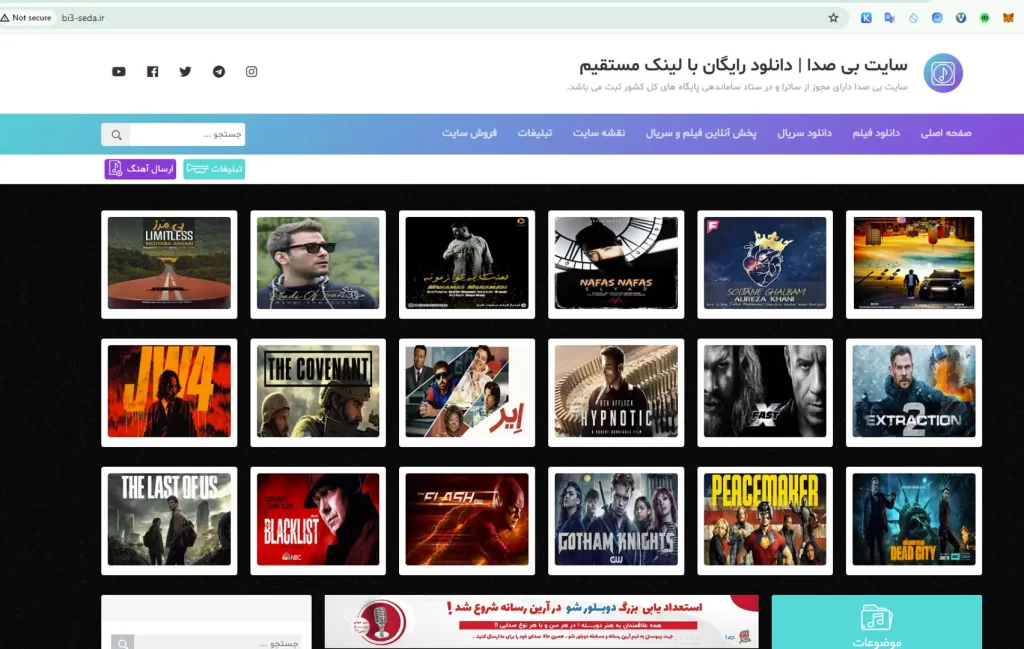Click the site logo music note icon
This screenshot has width=1024, height=649.
click(x=942, y=72)
